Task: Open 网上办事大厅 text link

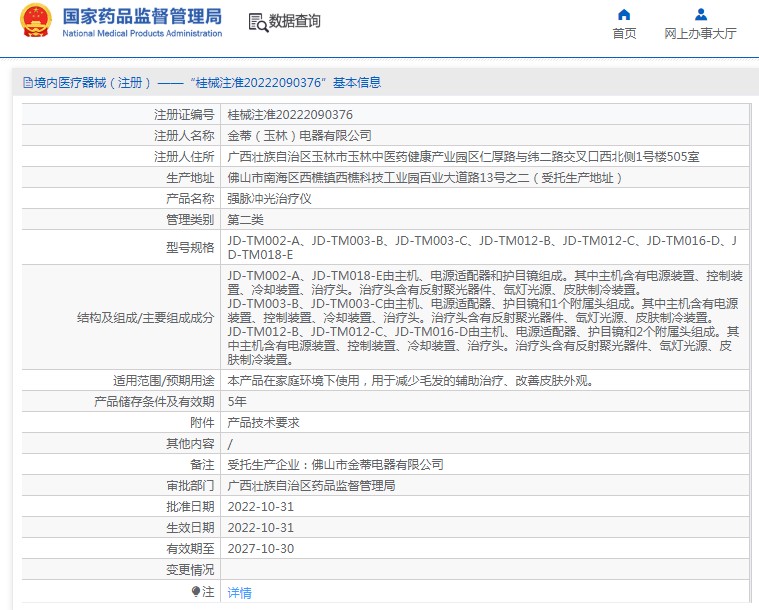Action: [x=700, y=33]
